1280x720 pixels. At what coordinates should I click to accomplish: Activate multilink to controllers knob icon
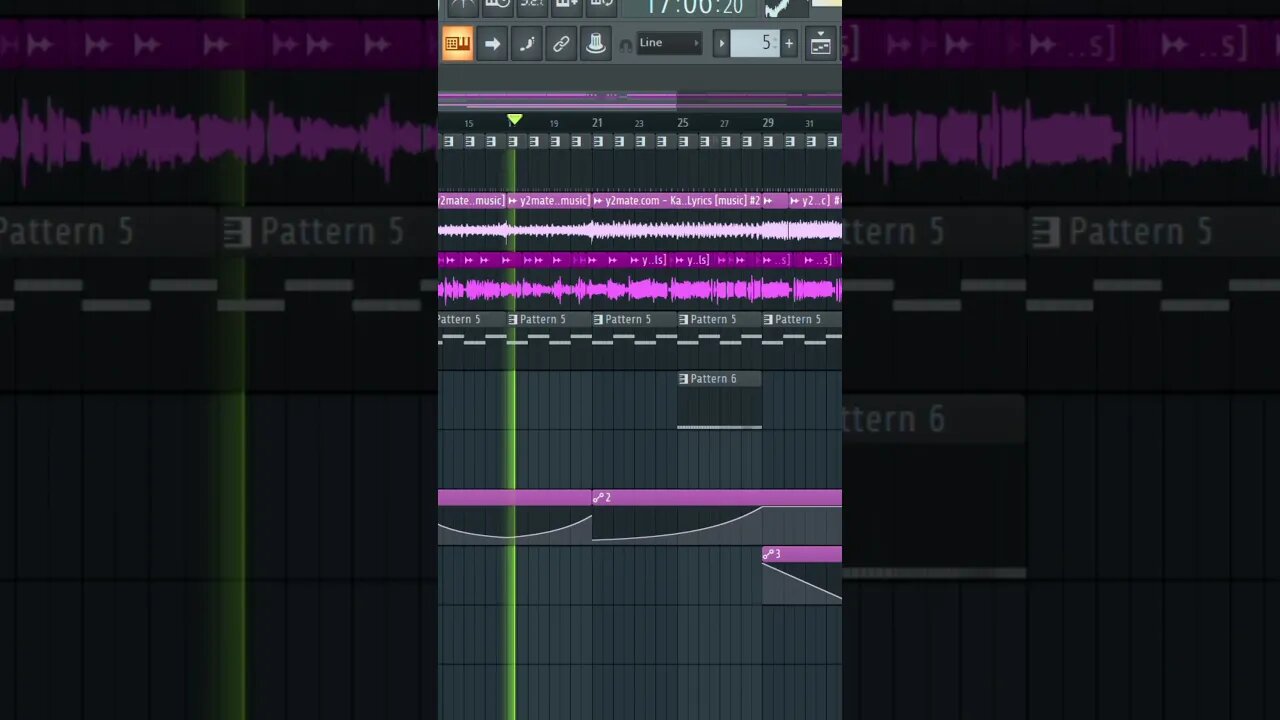tap(596, 43)
